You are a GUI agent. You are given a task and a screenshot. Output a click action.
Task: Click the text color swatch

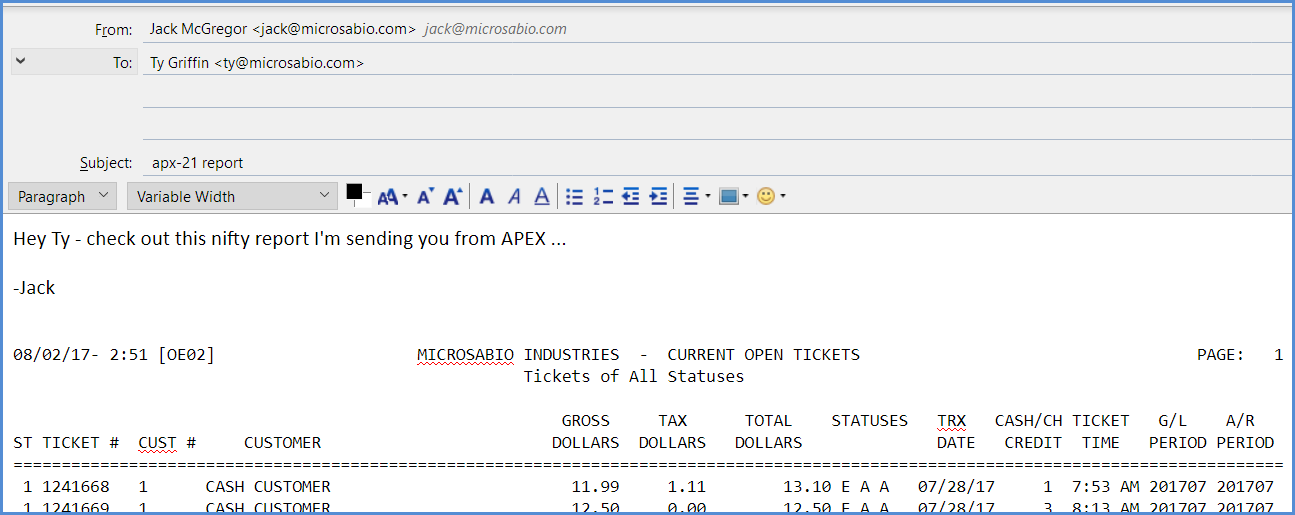tap(354, 191)
